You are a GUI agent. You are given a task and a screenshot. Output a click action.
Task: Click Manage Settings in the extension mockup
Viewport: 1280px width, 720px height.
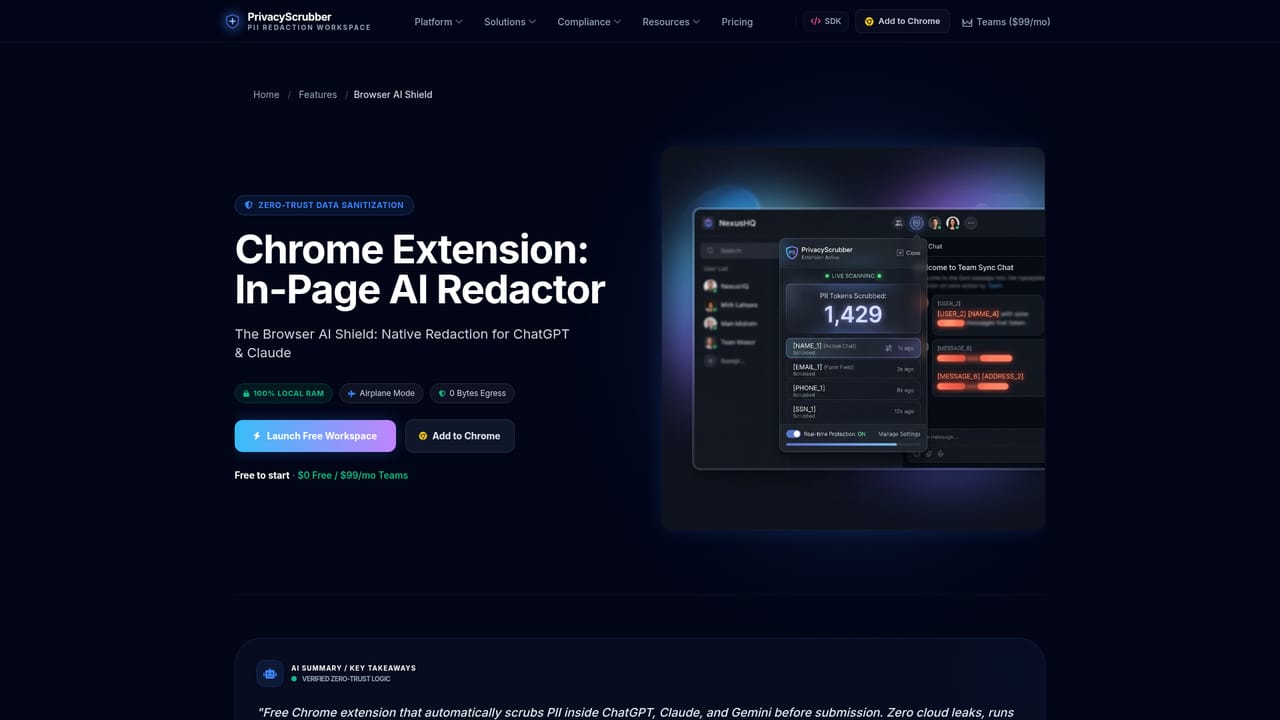(x=899, y=434)
